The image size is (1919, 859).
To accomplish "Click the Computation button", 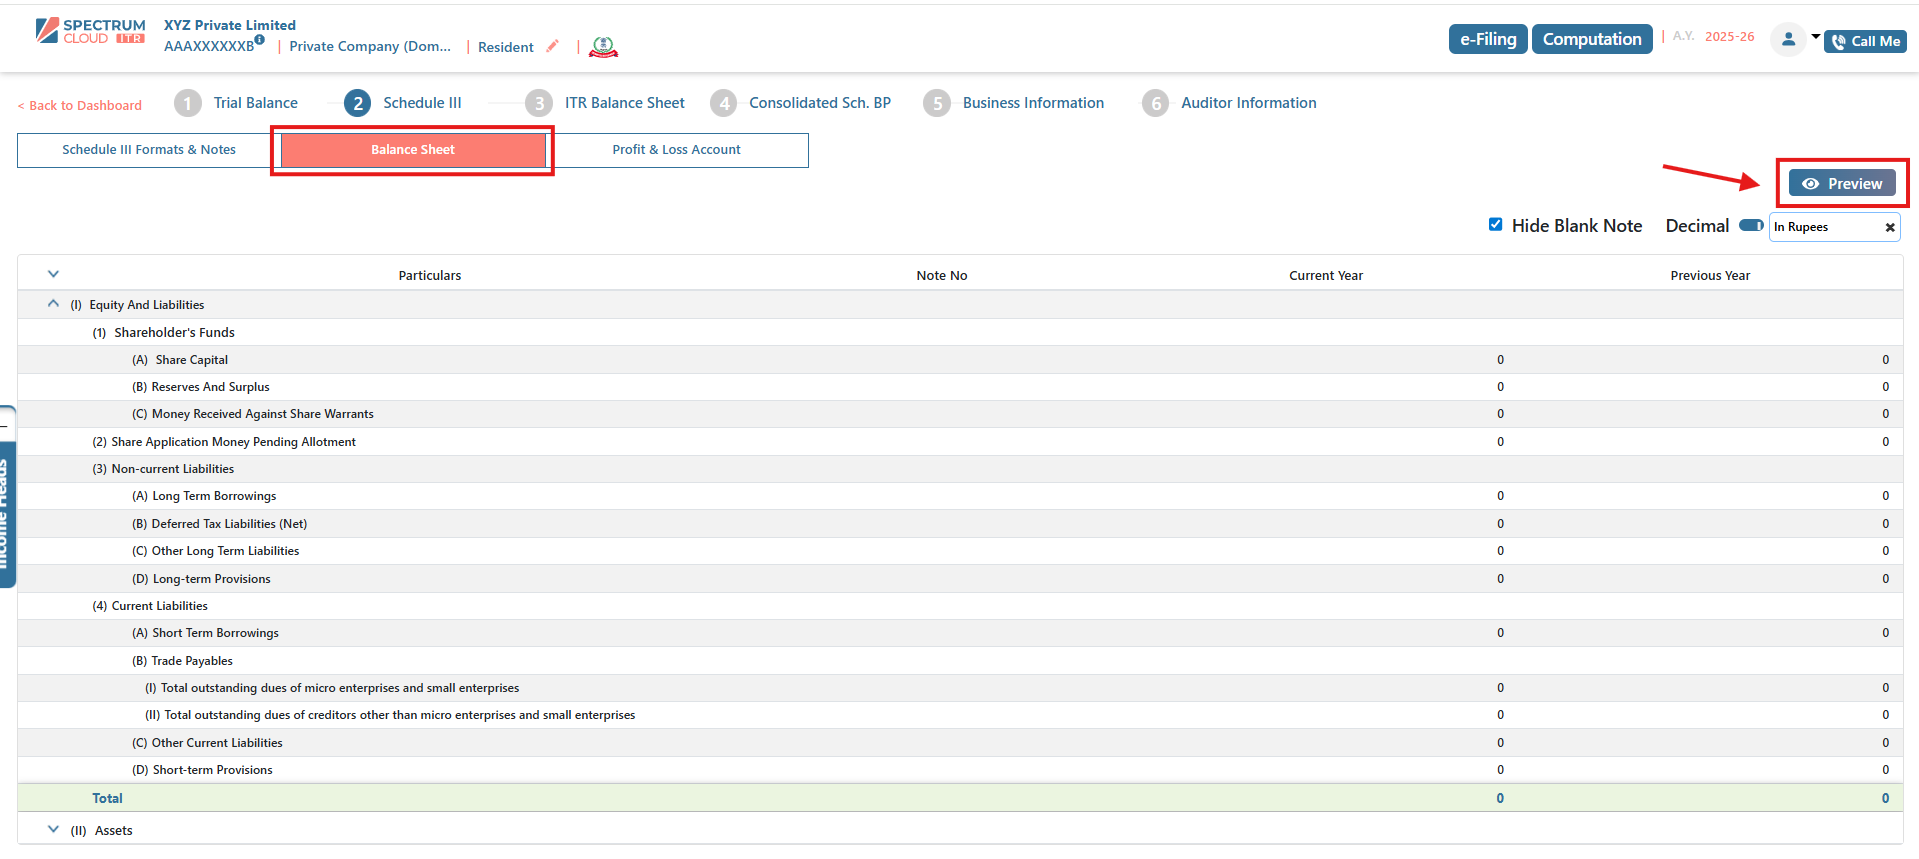I will (x=1591, y=39).
